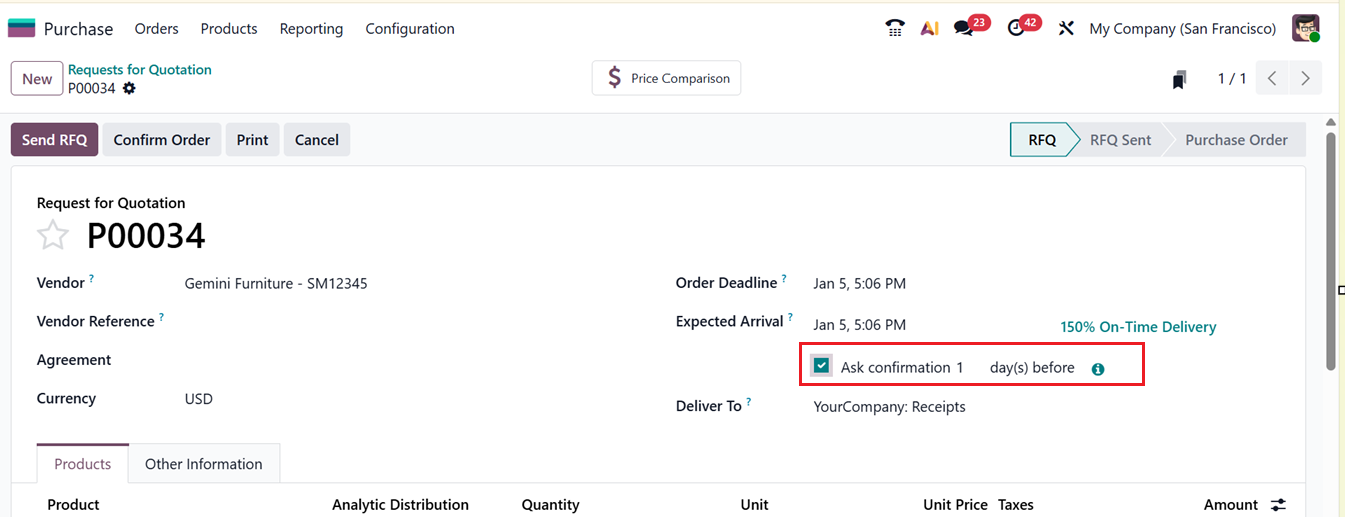Click the Send RFQ button
This screenshot has height=517, width=1345.
(54, 140)
